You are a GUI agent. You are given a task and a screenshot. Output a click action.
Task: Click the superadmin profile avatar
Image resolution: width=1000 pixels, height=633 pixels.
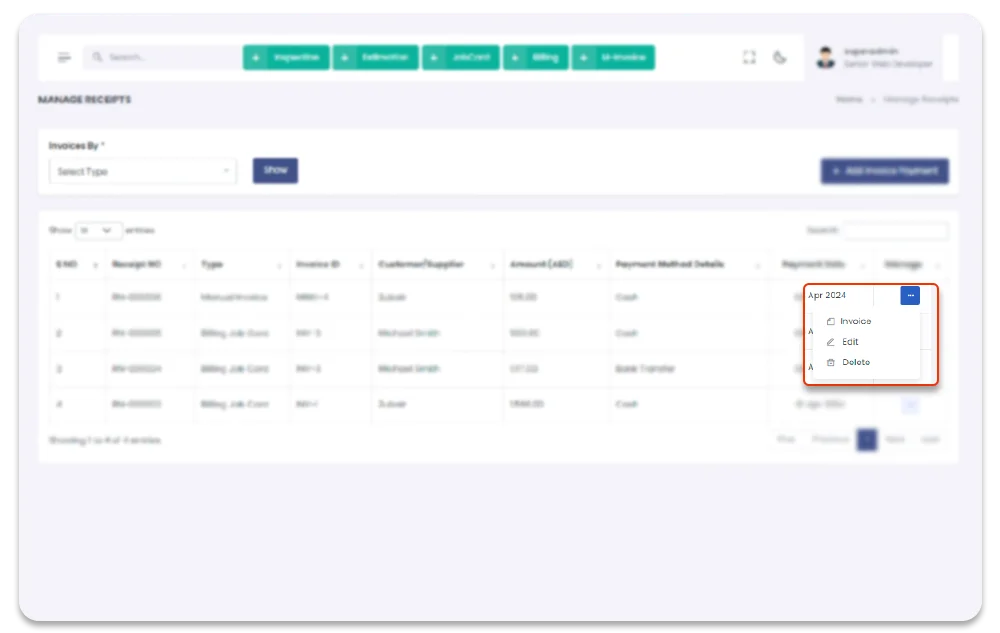point(825,58)
